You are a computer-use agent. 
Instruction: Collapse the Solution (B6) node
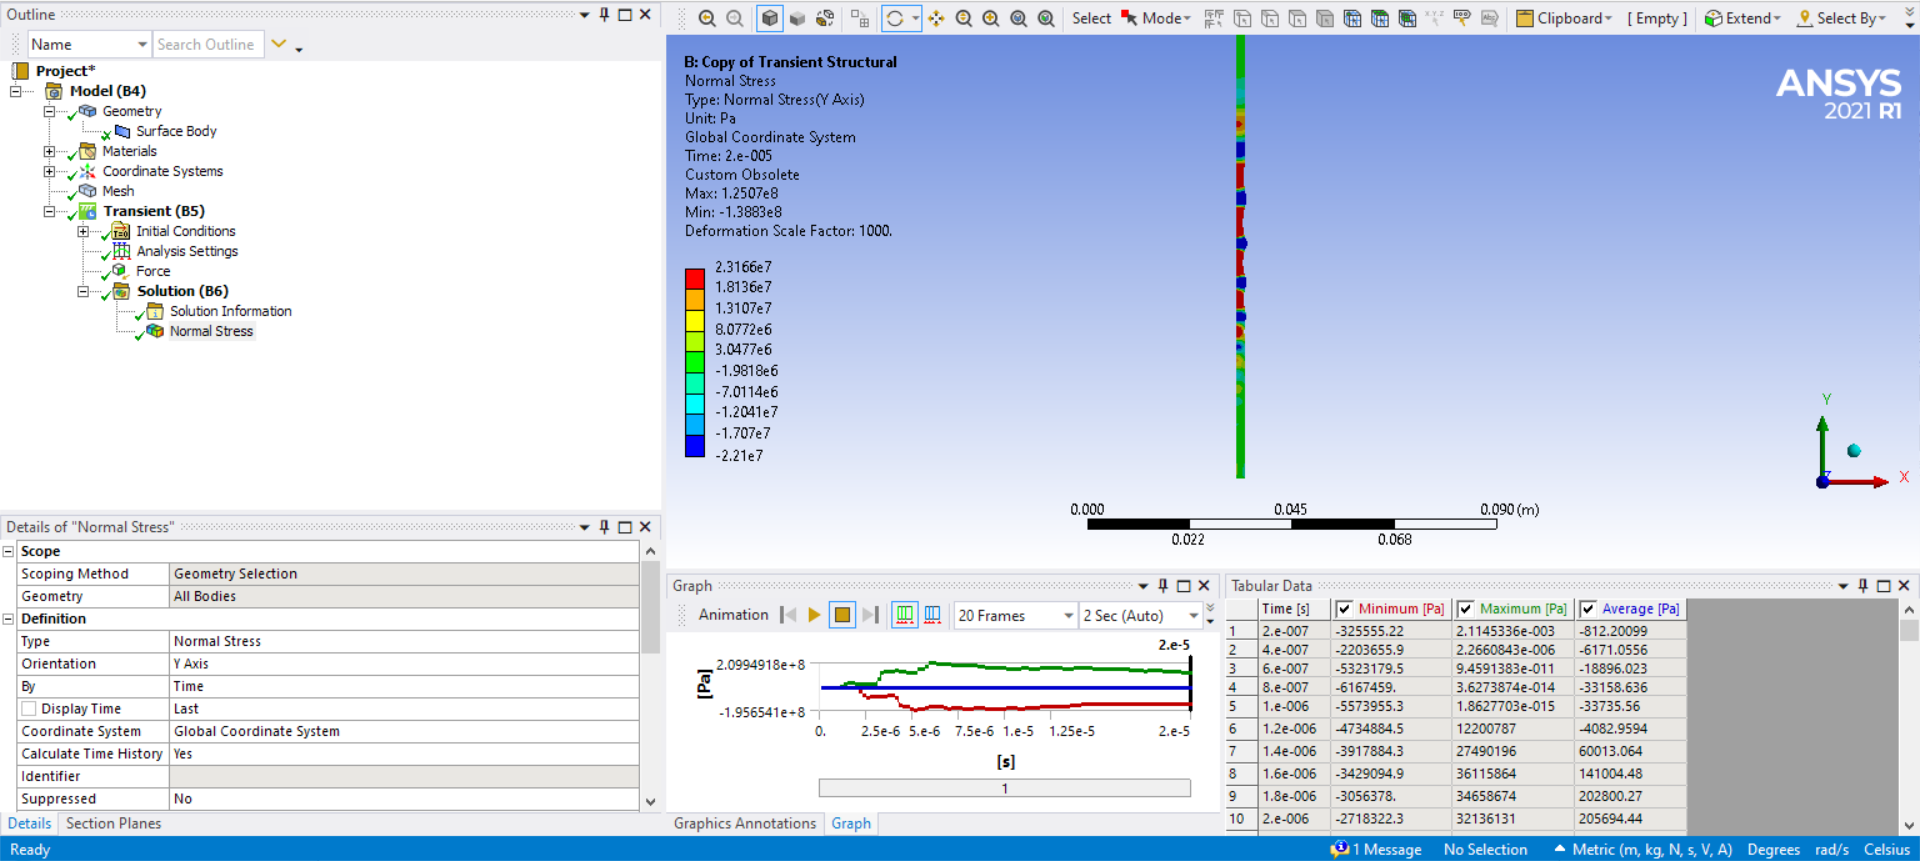[x=83, y=291]
